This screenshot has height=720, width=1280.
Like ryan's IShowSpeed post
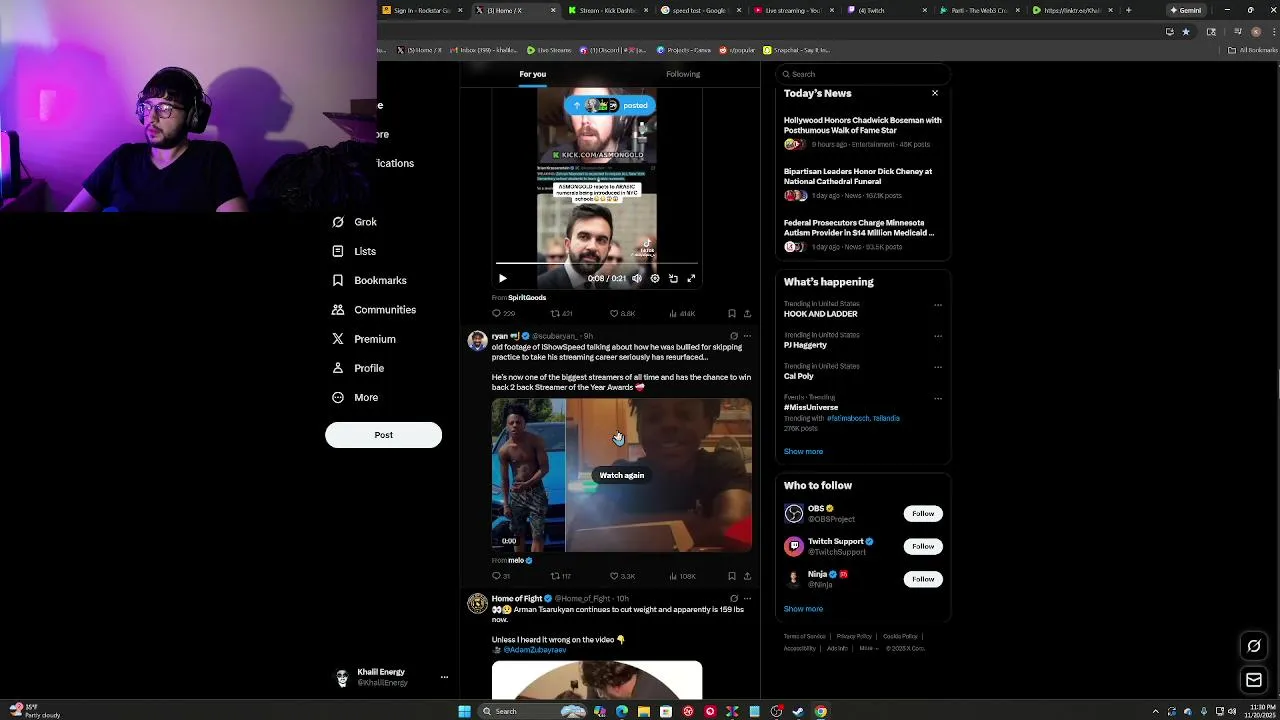point(622,576)
